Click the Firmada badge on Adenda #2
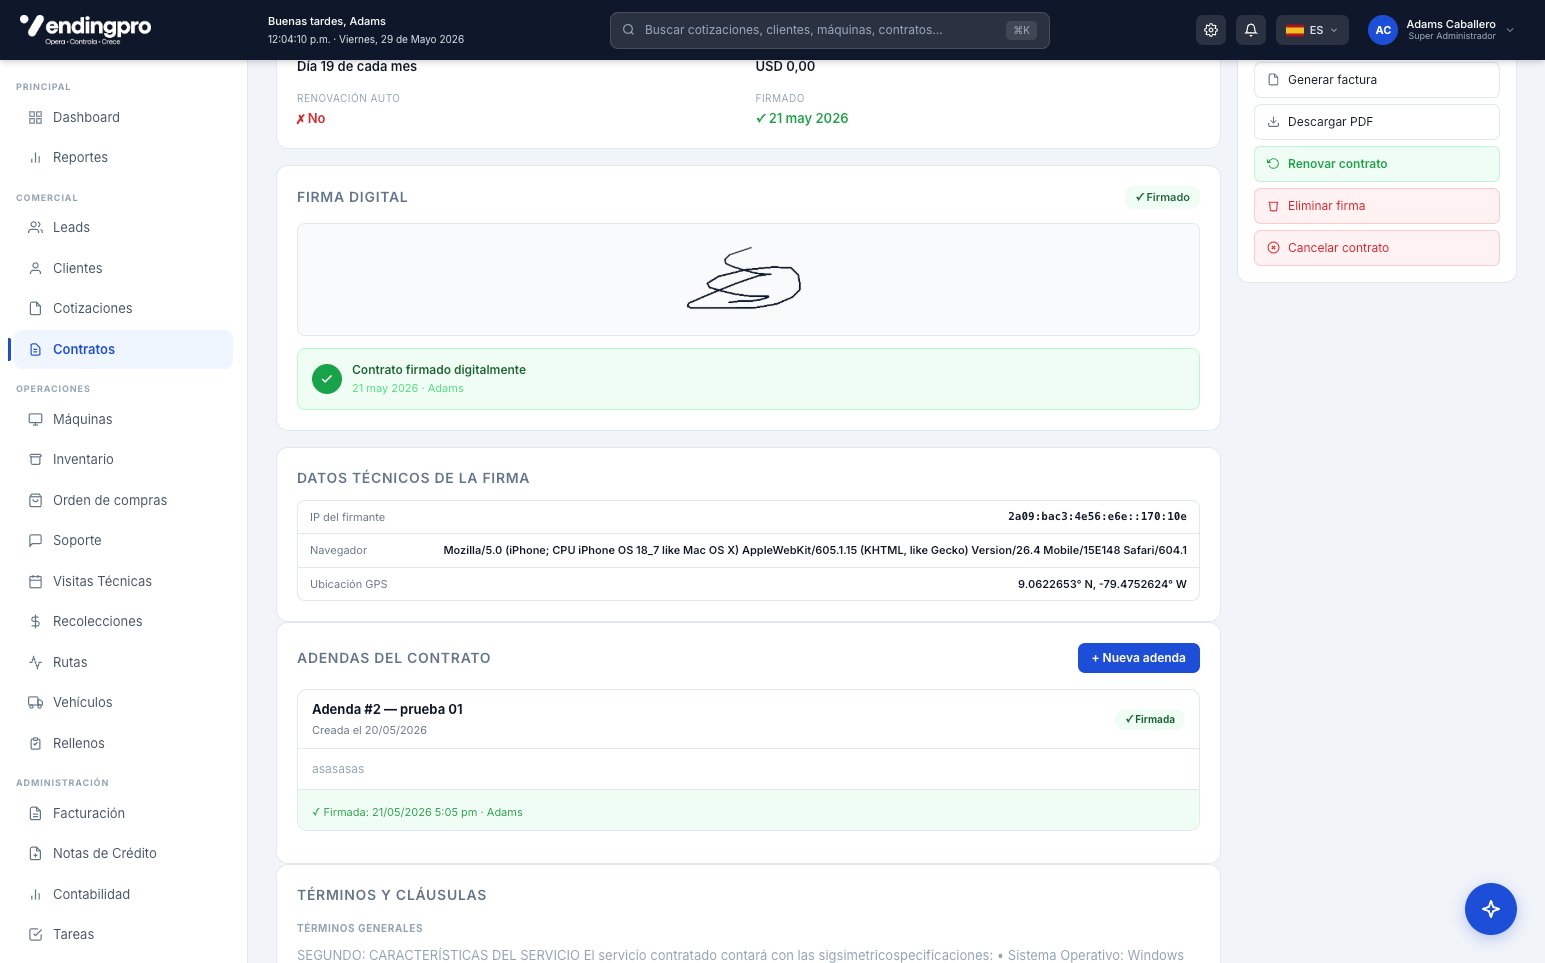This screenshot has height=963, width=1545. [1149, 719]
